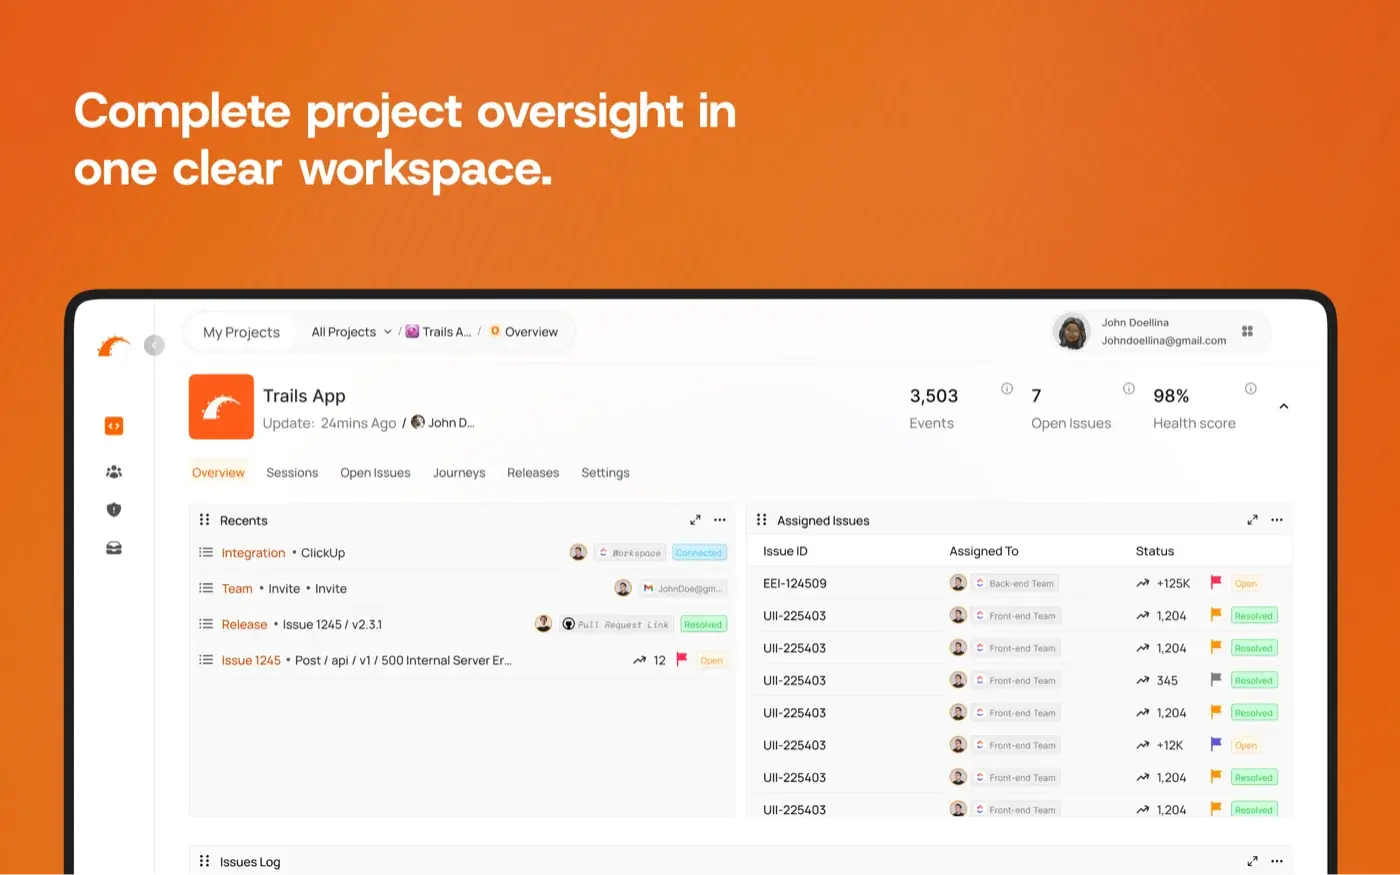Grab the Assigned Issues drag handle
The width and height of the screenshot is (1400, 875).
(761, 520)
